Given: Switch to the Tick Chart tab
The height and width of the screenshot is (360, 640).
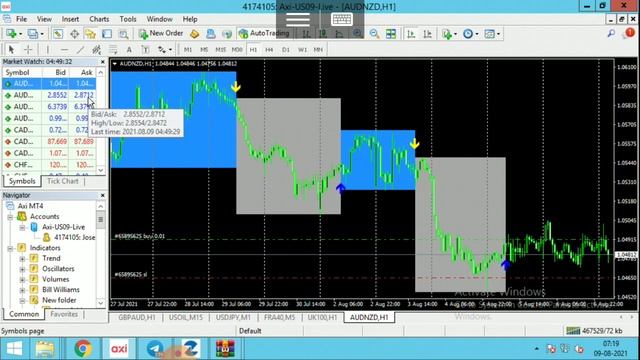Looking at the screenshot, I should tap(62, 181).
